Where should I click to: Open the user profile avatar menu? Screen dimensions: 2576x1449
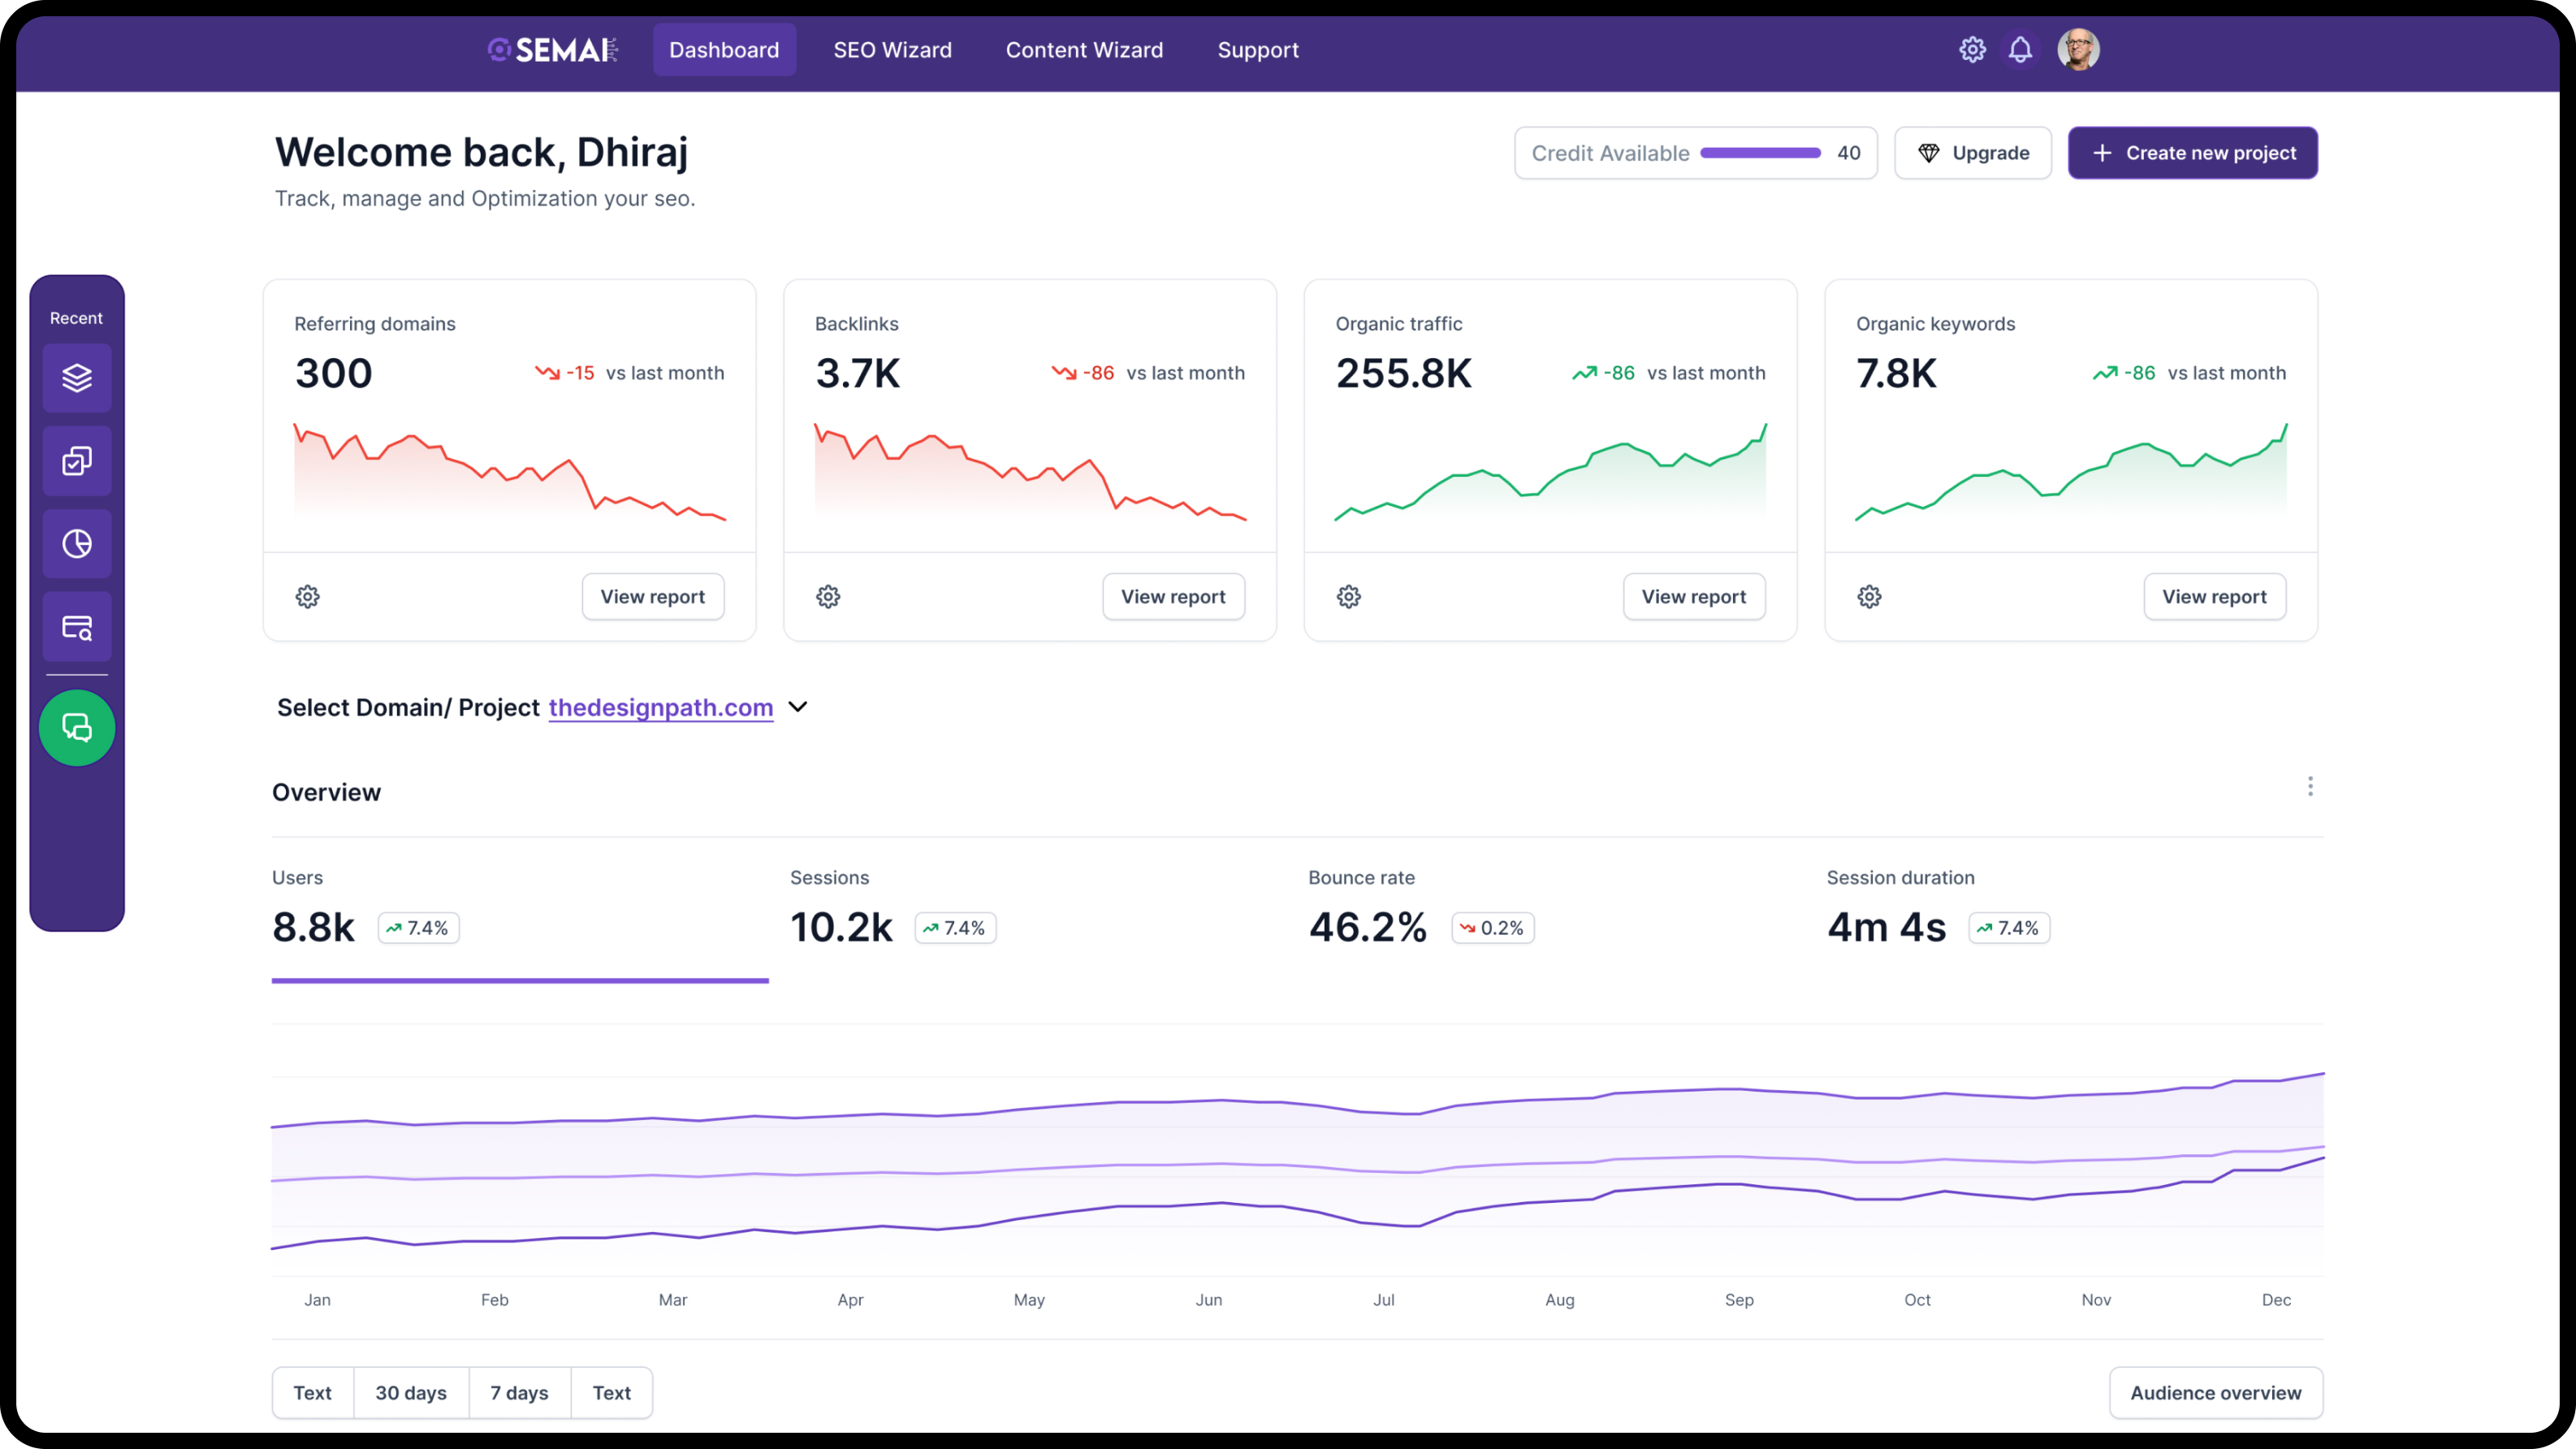[2078, 50]
